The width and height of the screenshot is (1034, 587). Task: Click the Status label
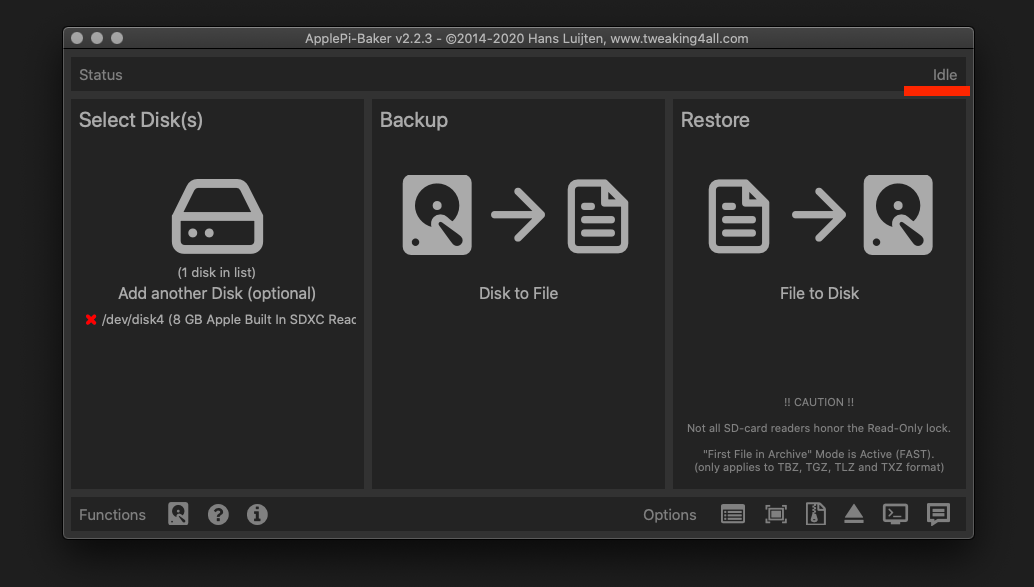click(101, 75)
